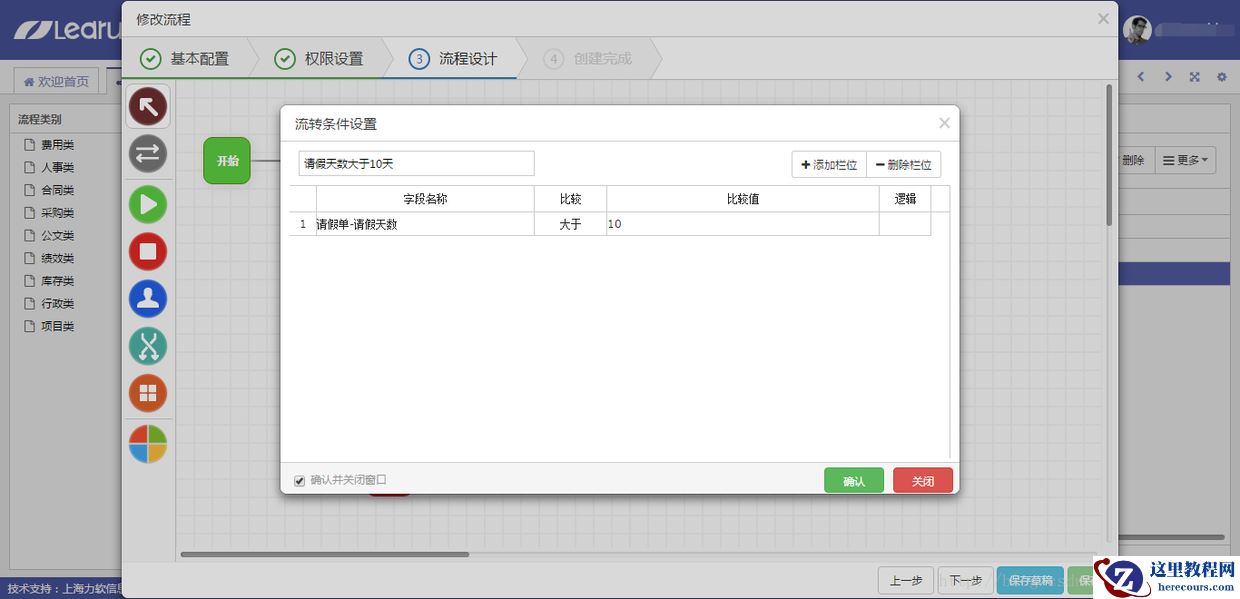The width and height of the screenshot is (1240, 599).
Task: Select 采购类 in the category tree
Action: (57, 213)
